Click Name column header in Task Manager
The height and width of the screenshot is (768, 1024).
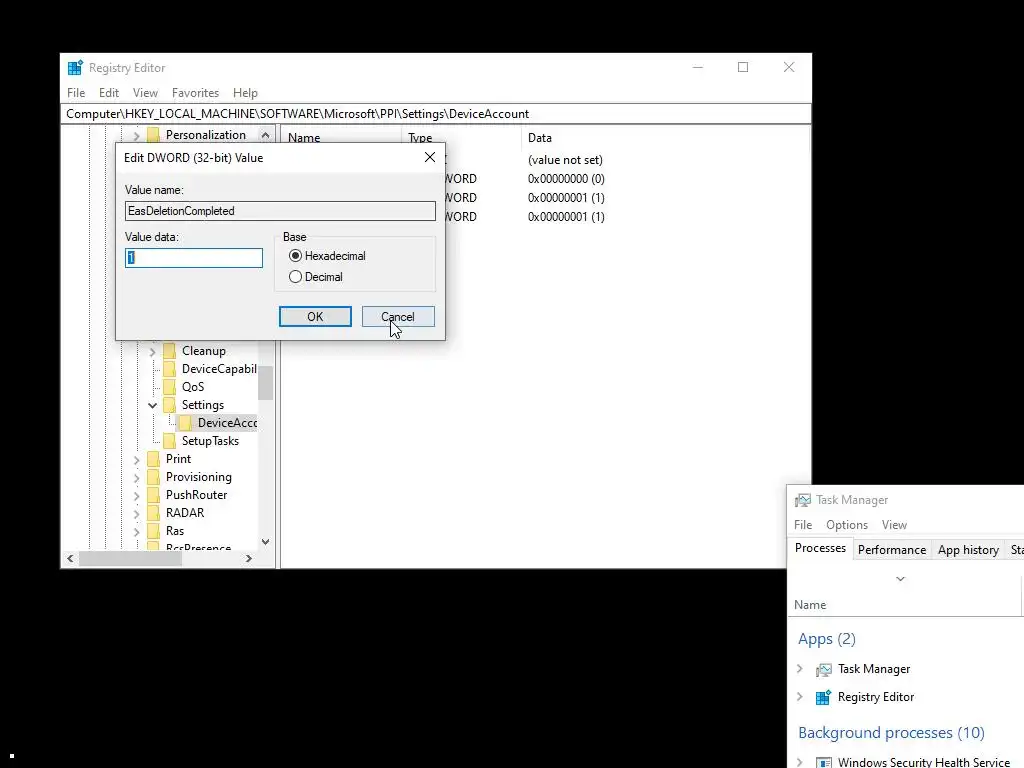pyautogui.click(x=810, y=605)
